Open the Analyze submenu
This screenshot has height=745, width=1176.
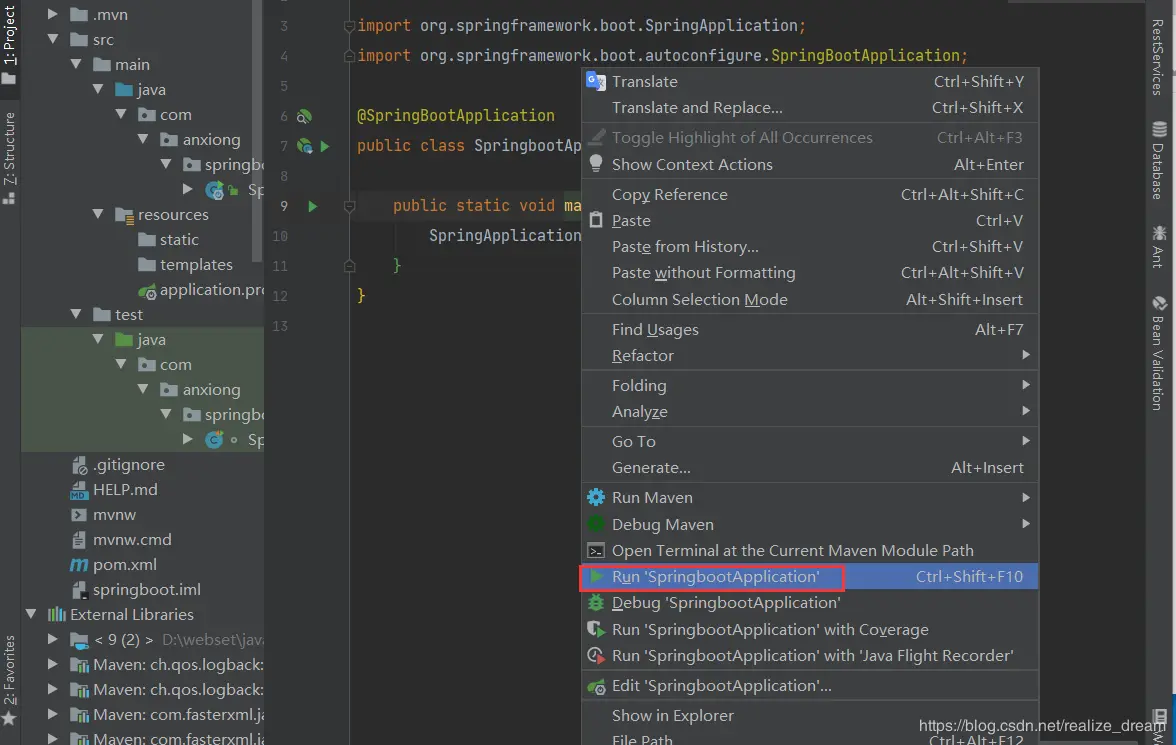(810, 411)
